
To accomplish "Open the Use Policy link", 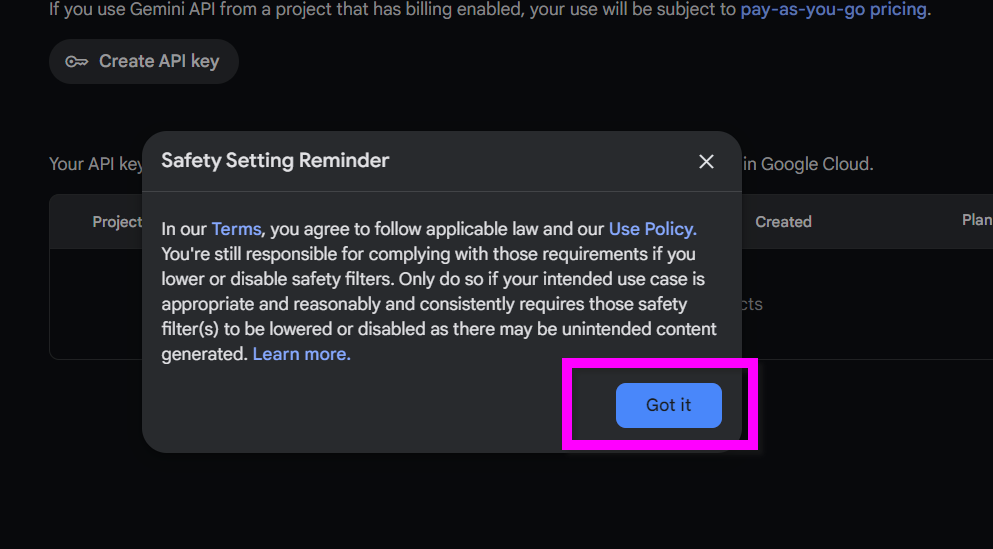I will pos(652,228).
